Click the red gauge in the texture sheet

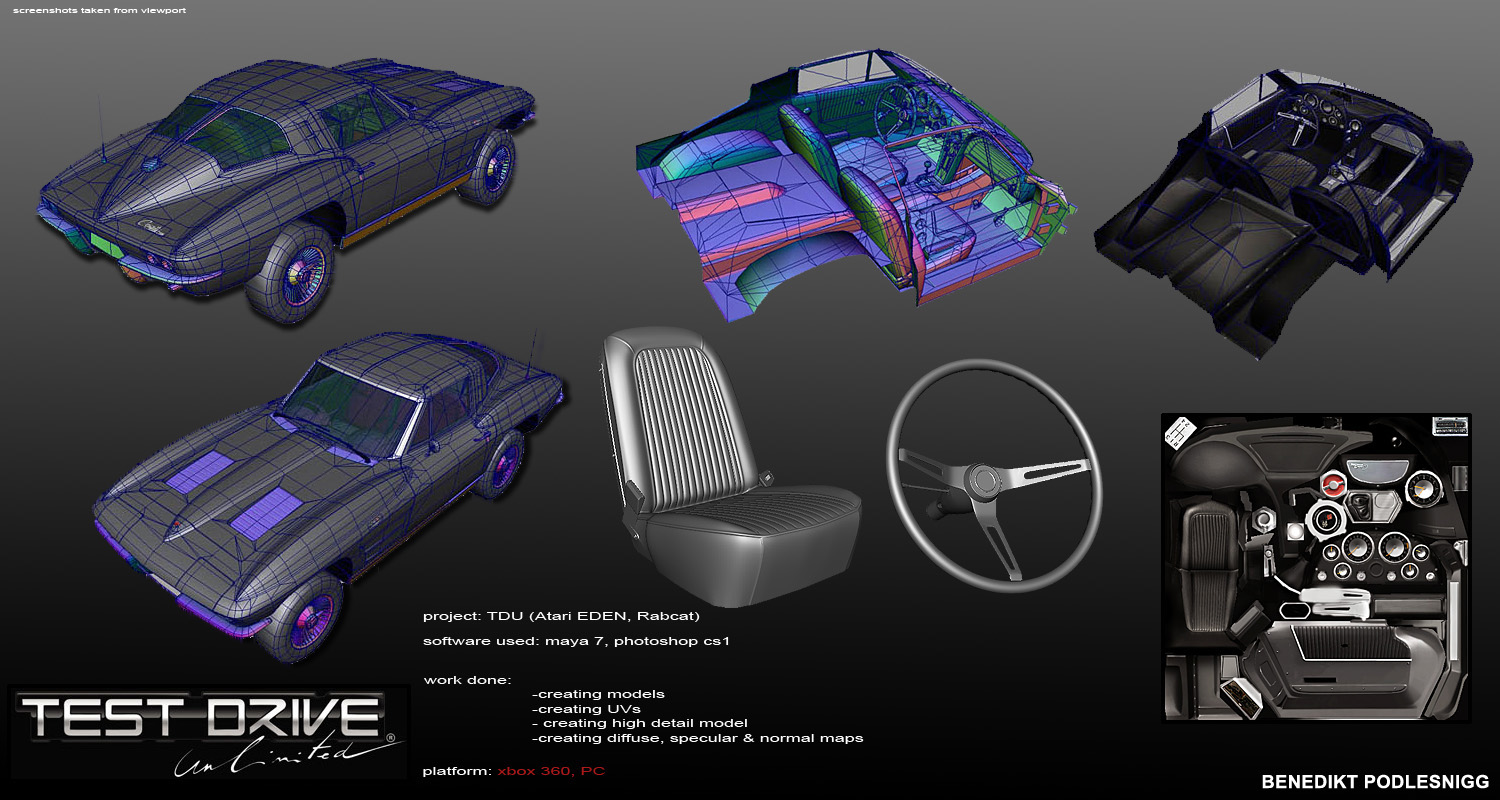(1330, 487)
